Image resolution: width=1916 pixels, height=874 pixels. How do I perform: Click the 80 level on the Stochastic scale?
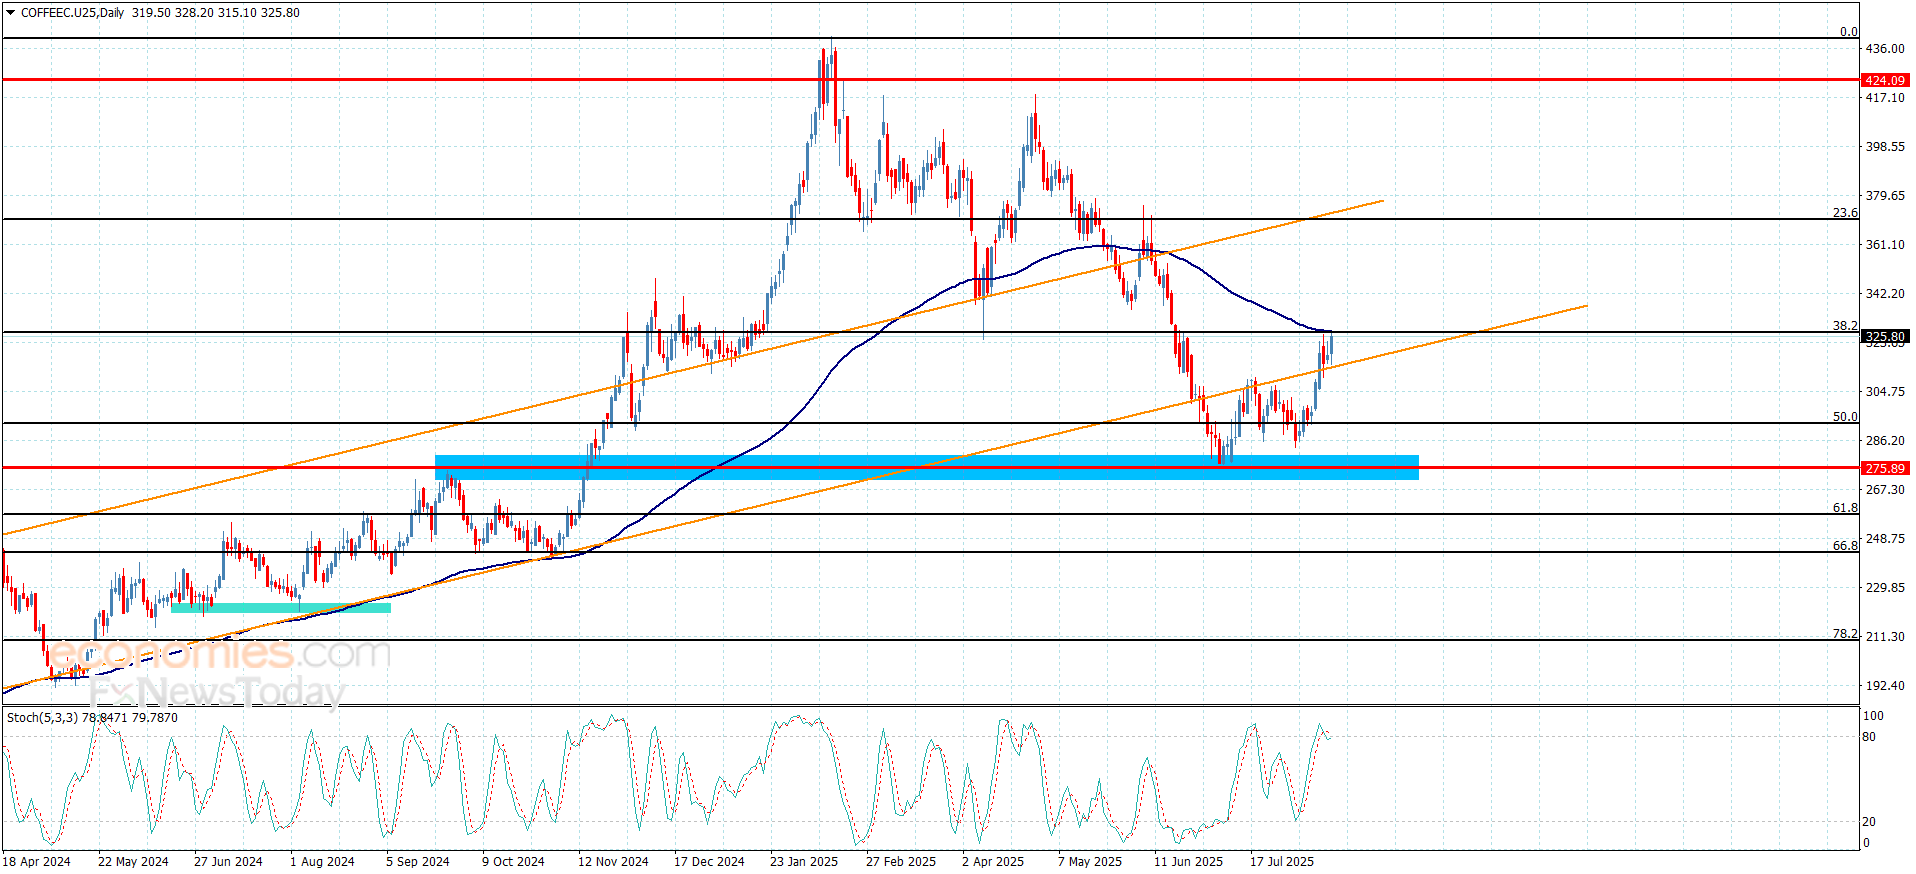point(1869,737)
